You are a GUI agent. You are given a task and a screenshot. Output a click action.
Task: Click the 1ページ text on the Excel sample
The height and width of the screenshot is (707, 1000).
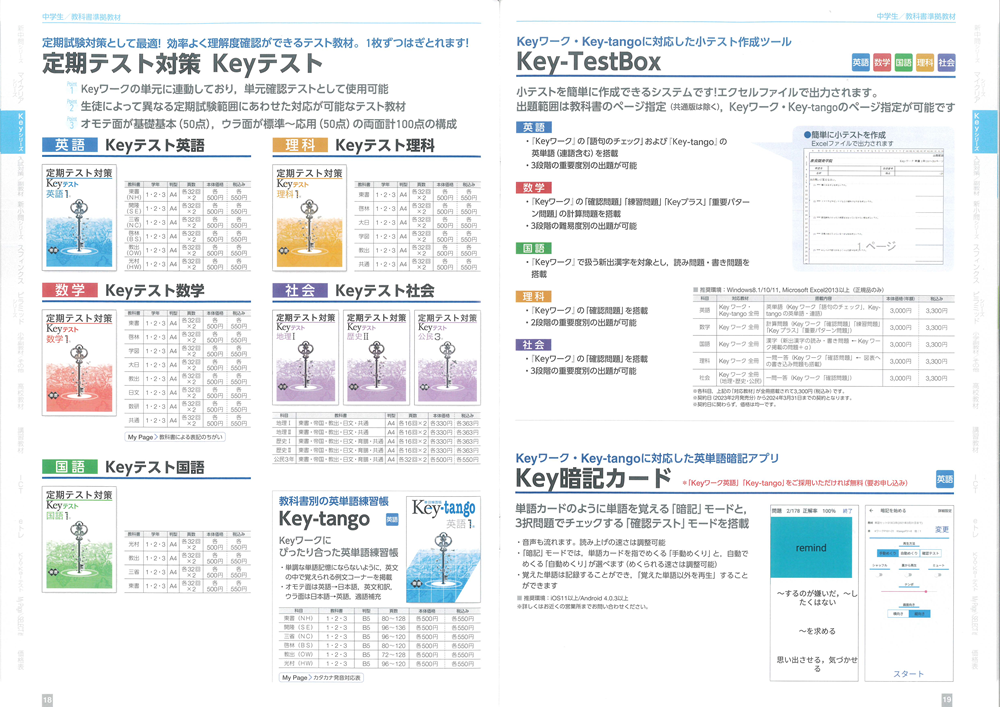877,246
